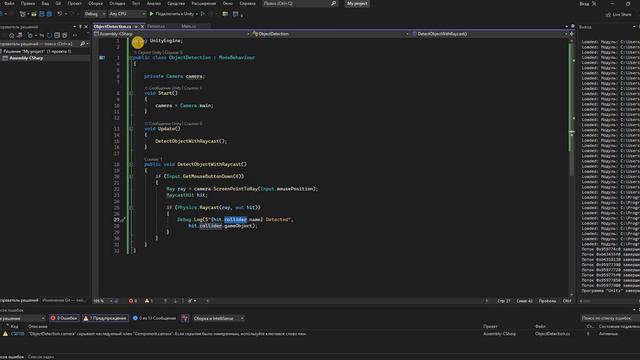The width and height of the screenshot is (640, 360).
Task: Open the Any CPU platform dropdown
Action: [x=127, y=14]
